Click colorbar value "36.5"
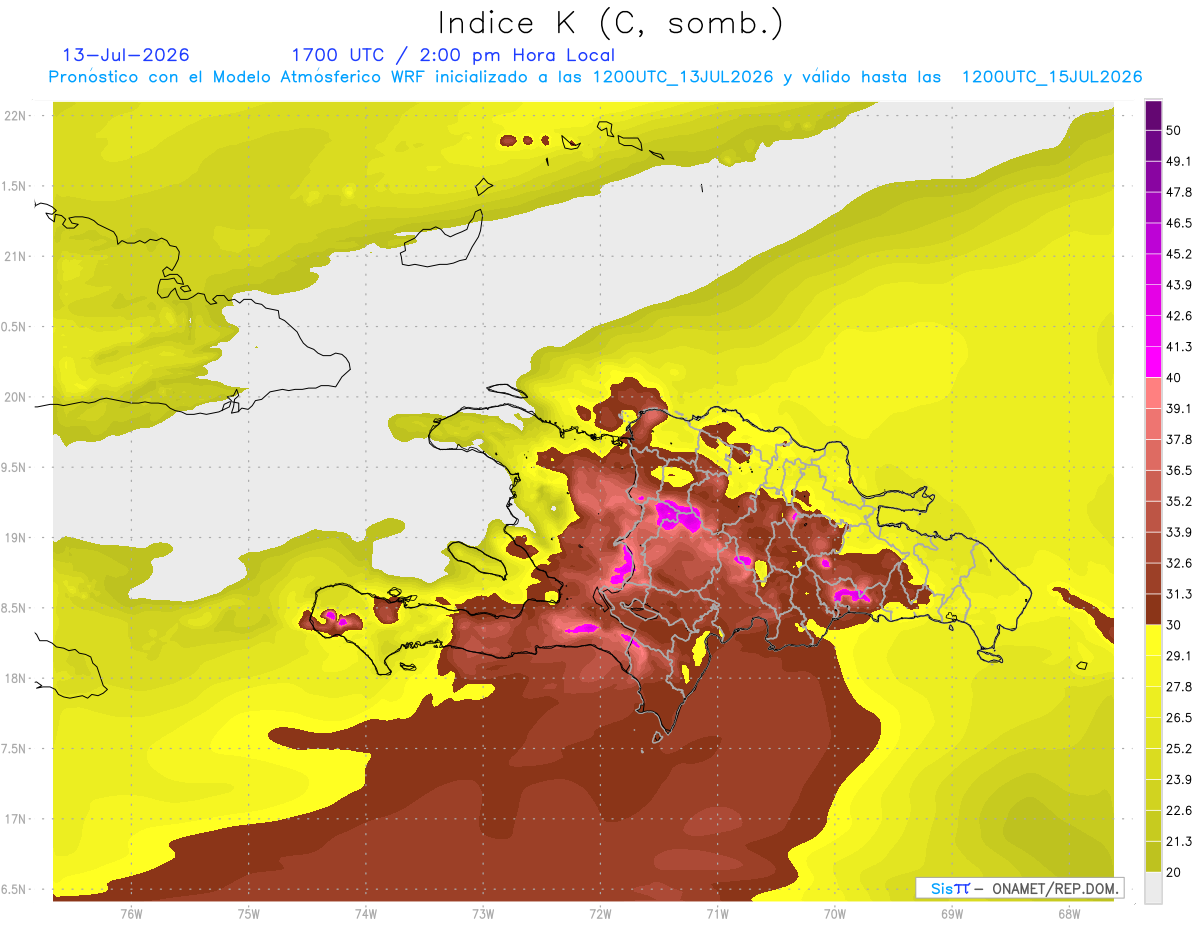Screen dimensions: 1200x927 pos(1179,470)
